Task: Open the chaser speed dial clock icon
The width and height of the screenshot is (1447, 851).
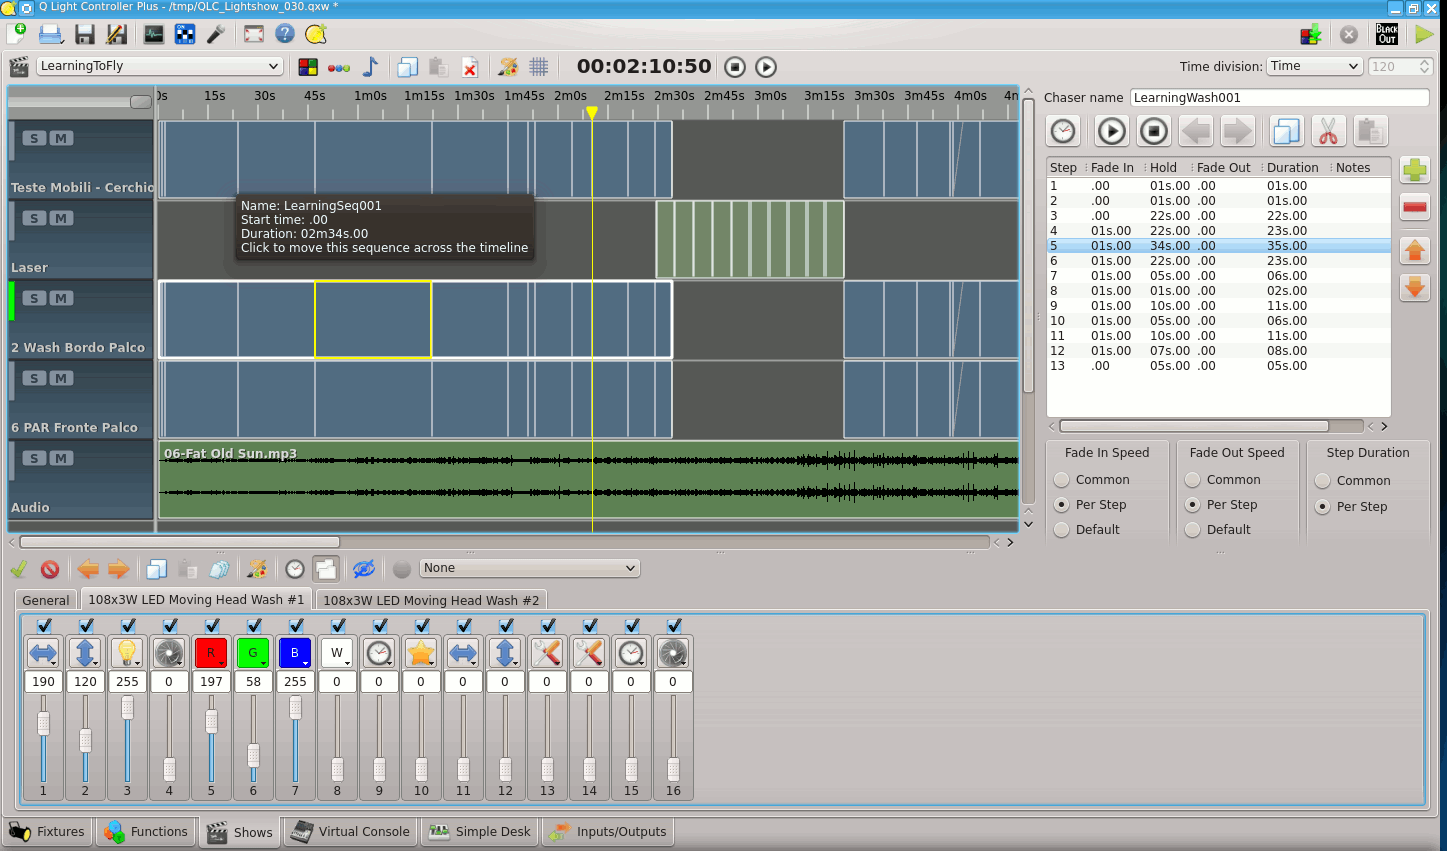Action: (x=1062, y=131)
